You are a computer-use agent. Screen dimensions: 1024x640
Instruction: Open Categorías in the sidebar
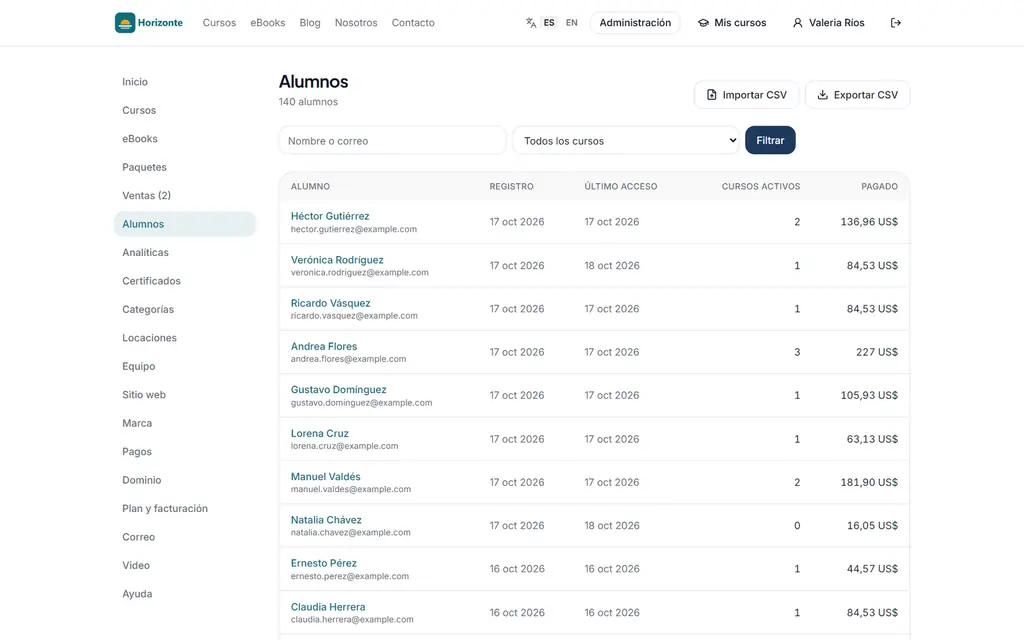point(185,310)
